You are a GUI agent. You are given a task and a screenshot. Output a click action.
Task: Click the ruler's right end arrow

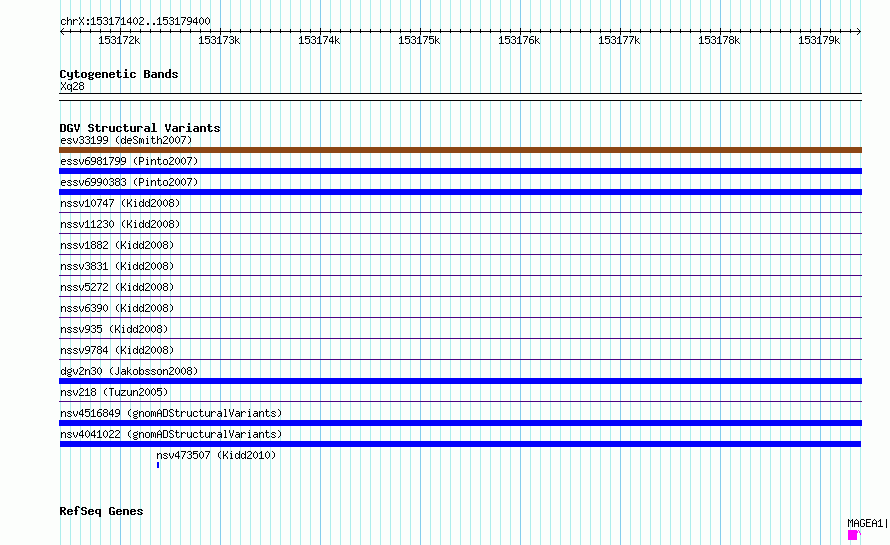pos(859,31)
